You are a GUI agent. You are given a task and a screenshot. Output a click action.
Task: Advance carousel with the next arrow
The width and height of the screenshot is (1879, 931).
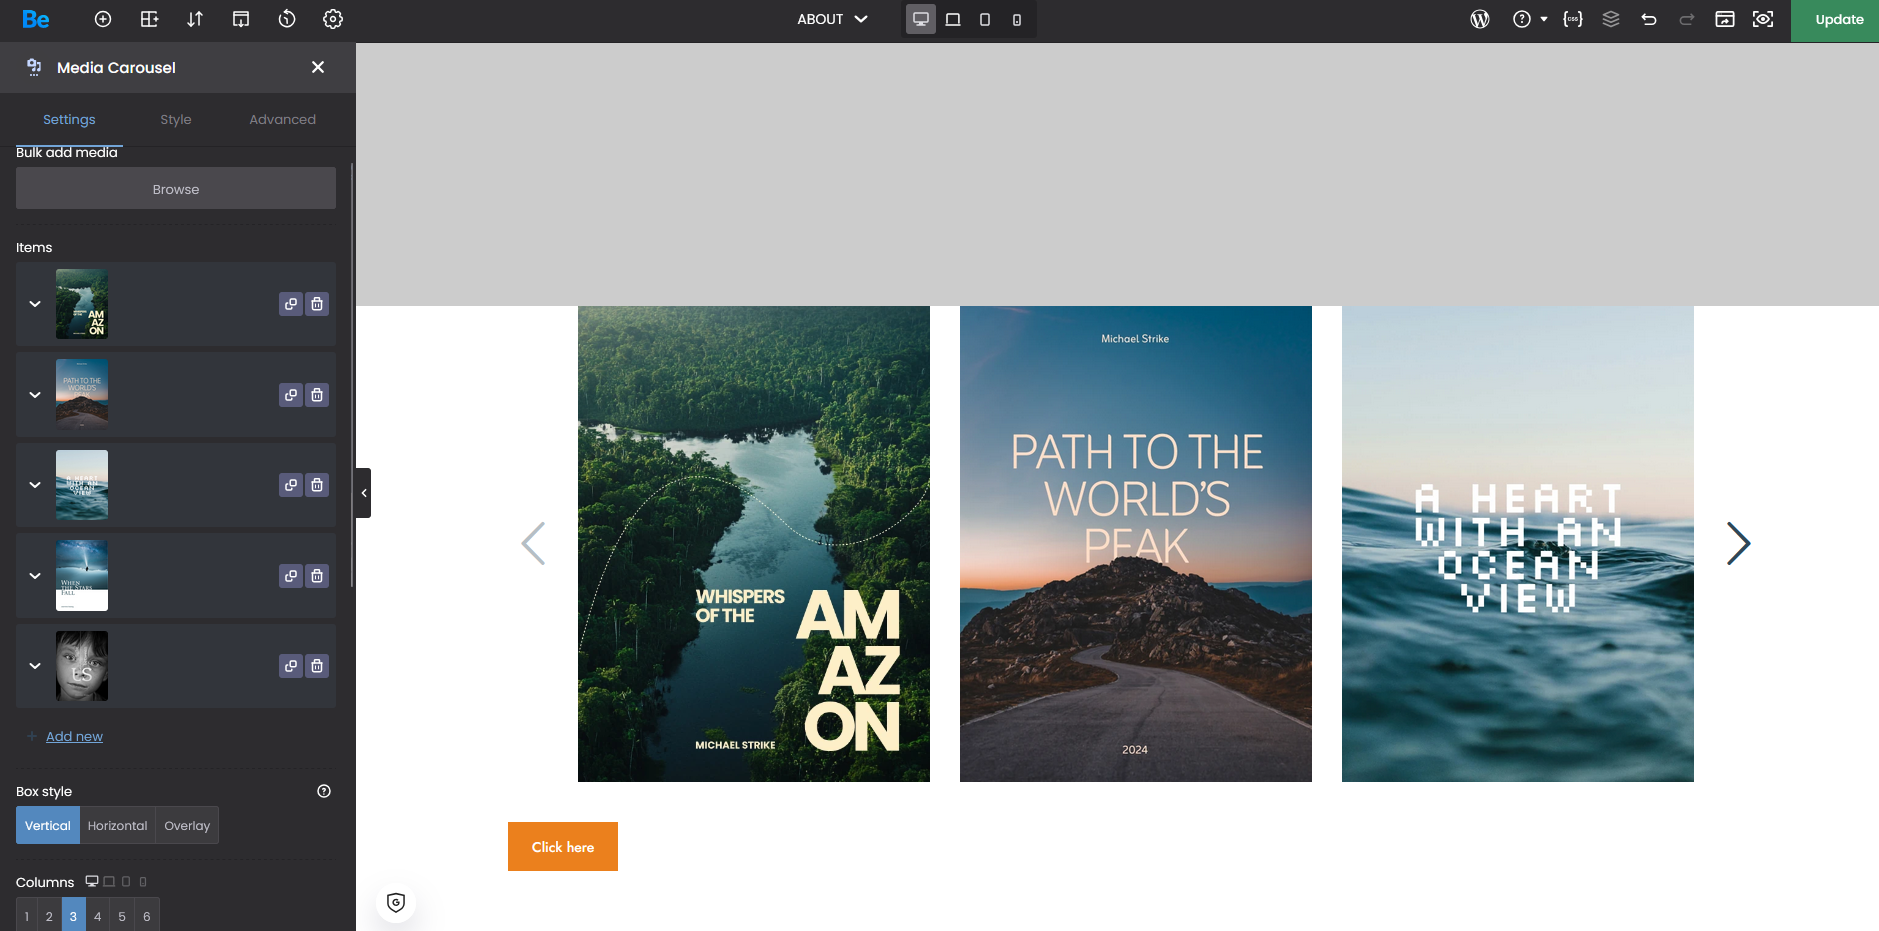tap(1738, 544)
